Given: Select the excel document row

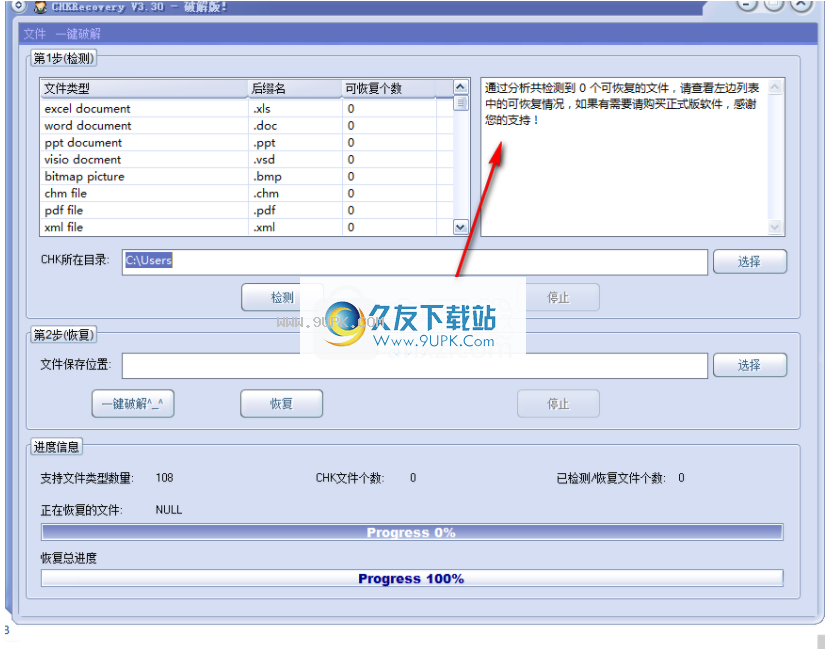Looking at the screenshot, I should 247,109.
